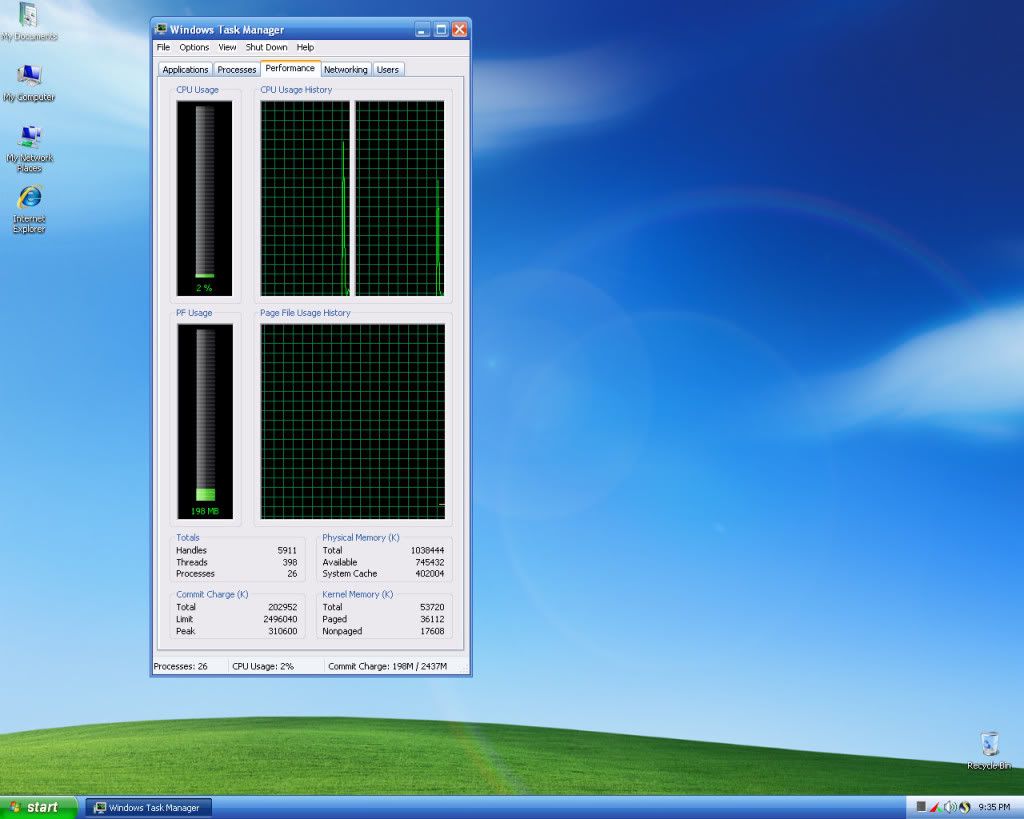Click the System Cache value 402004
This screenshot has width=1024, height=819.
point(430,574)
